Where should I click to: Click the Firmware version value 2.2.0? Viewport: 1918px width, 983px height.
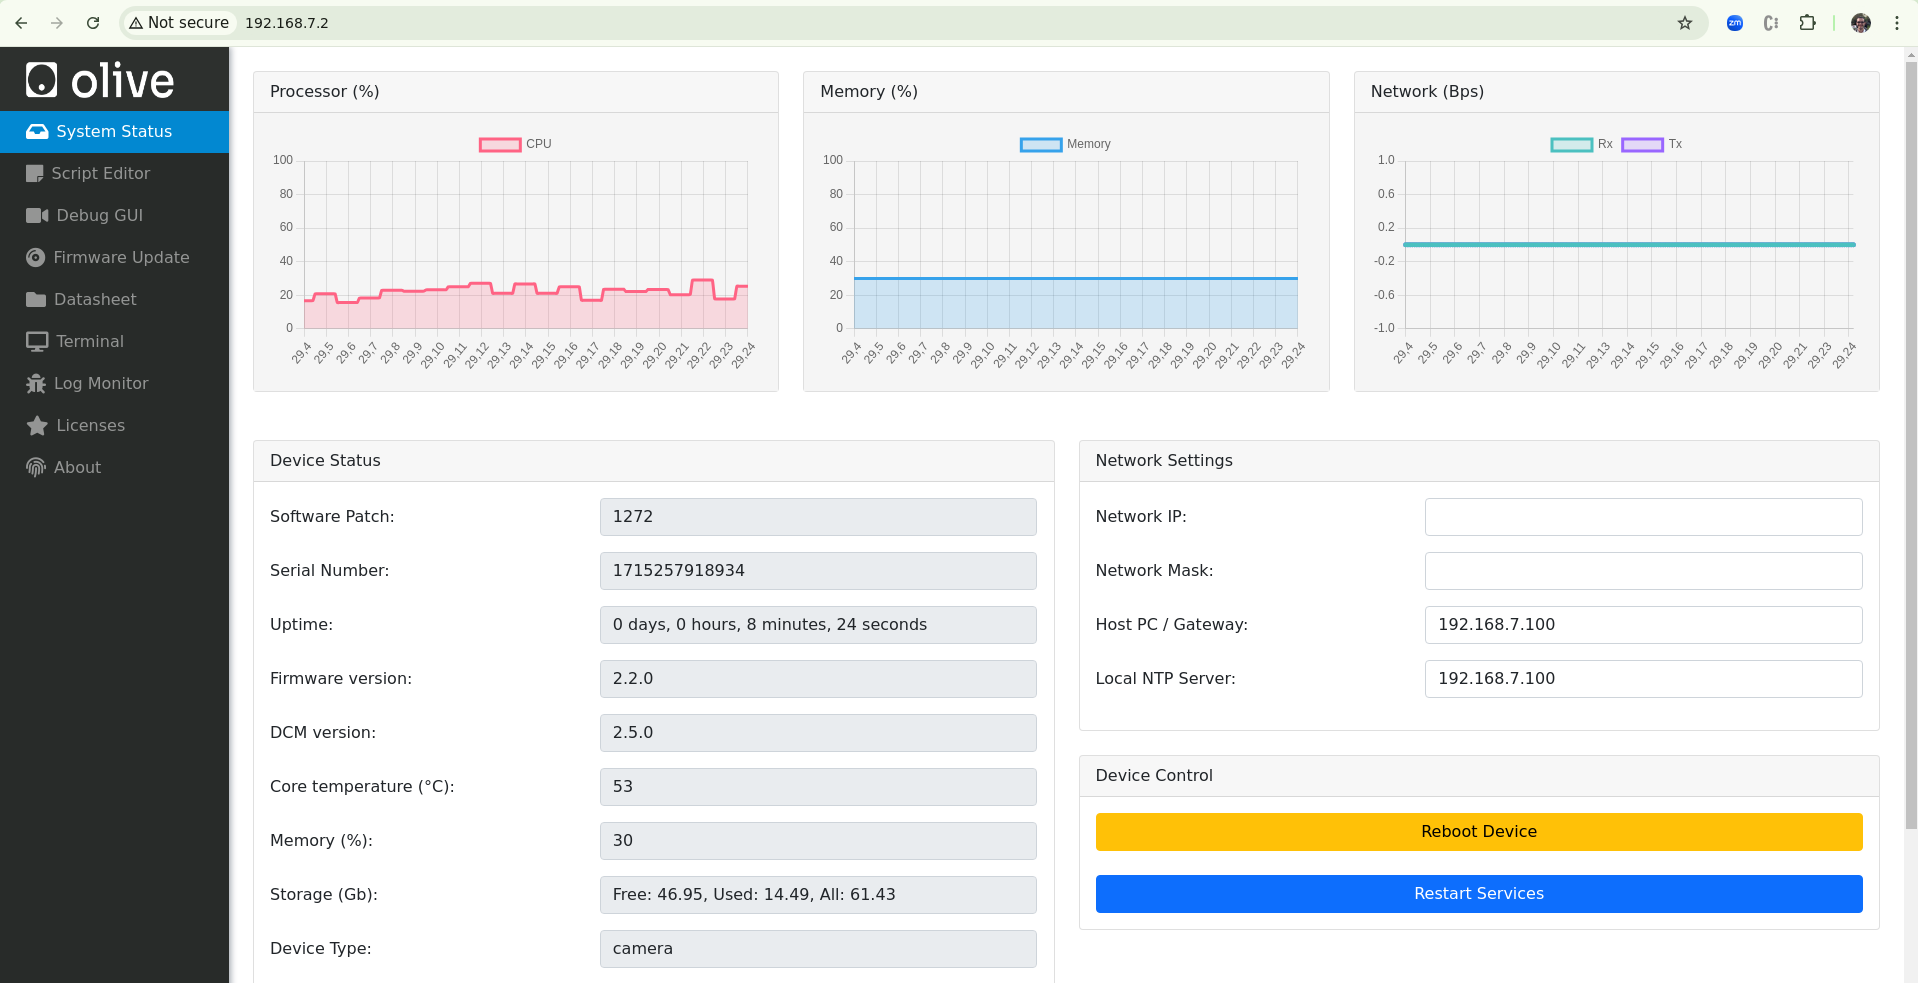click(x=818, y=679)
